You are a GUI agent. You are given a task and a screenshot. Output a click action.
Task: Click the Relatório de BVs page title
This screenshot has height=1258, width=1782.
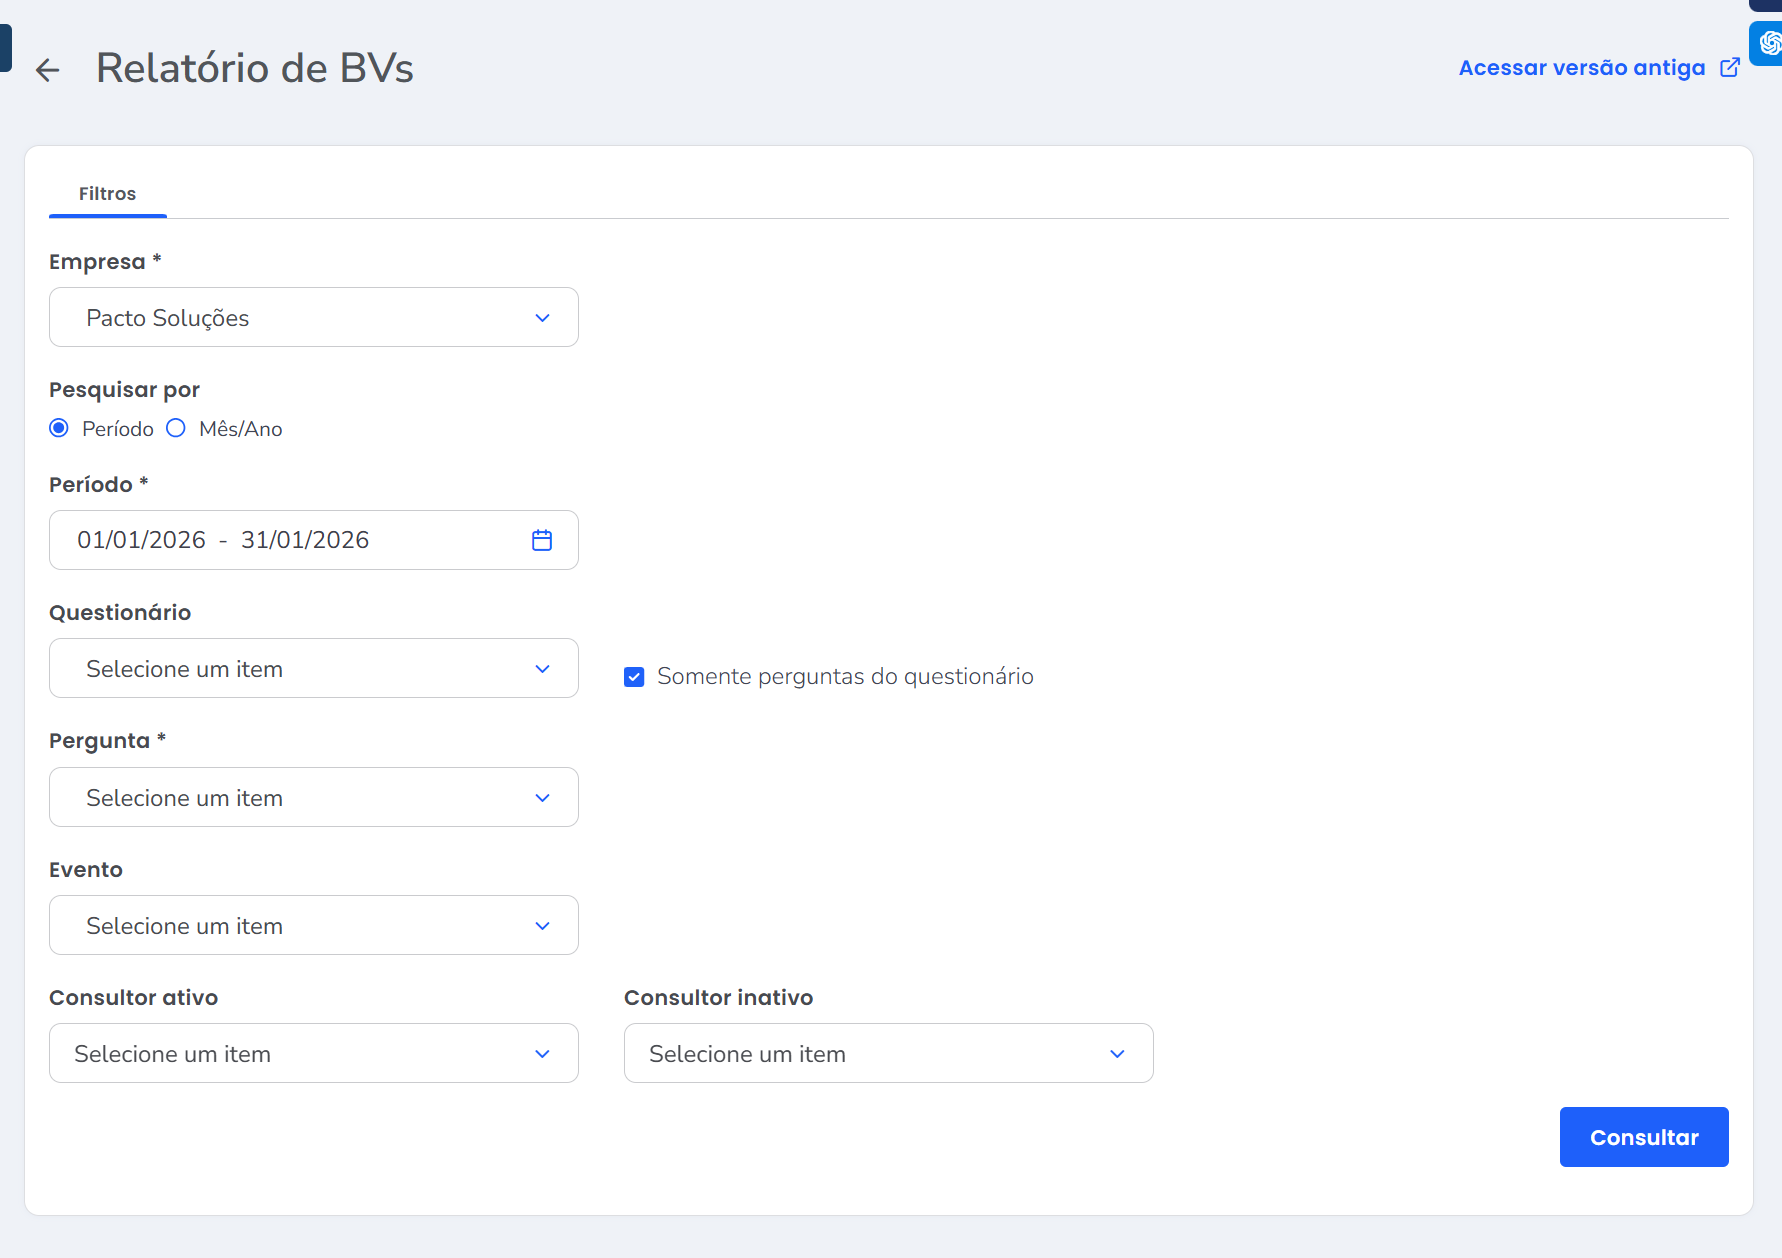(254, 68)
